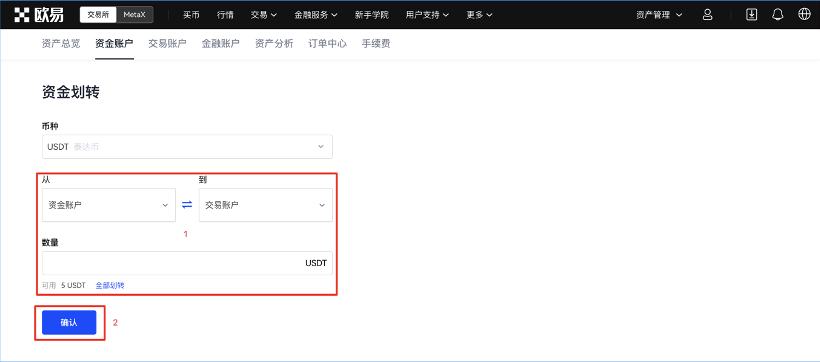Image resolution: width=820 pixels, height=362 pixels.
Task: Click the OKX 欧易 logo
Action: [39, 15]
